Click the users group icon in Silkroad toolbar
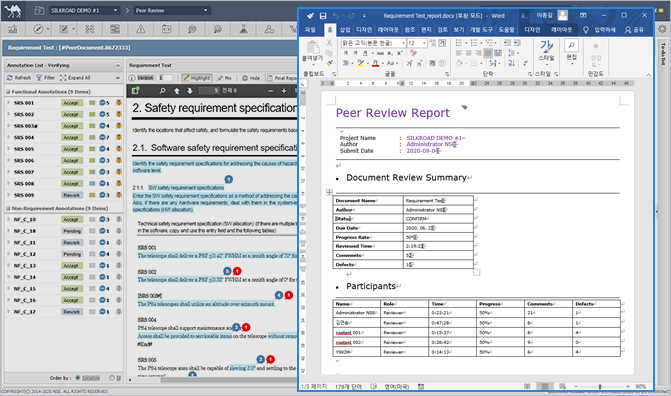 269,29
